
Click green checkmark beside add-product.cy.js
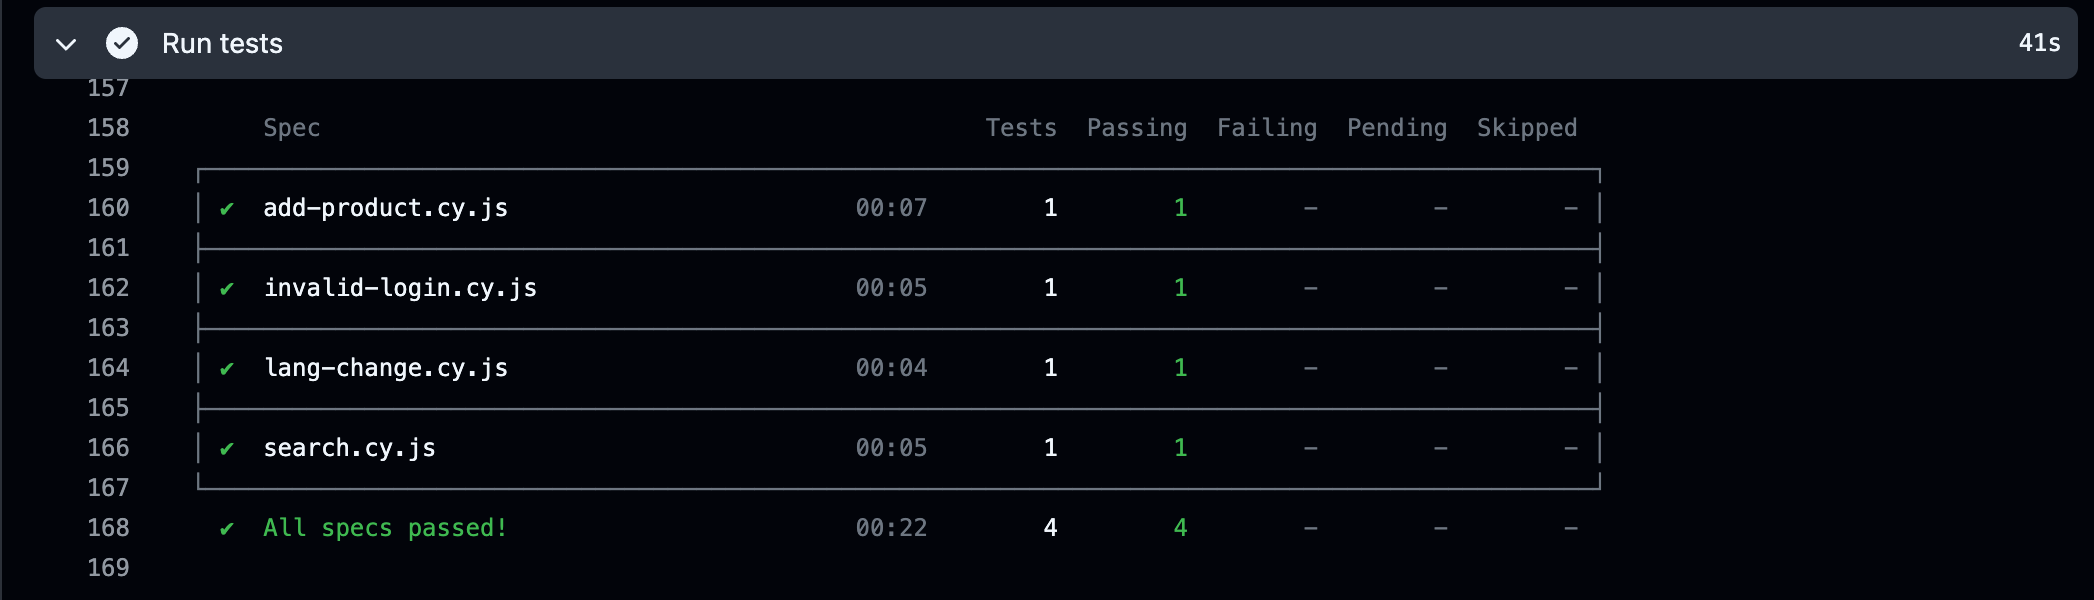227,208
